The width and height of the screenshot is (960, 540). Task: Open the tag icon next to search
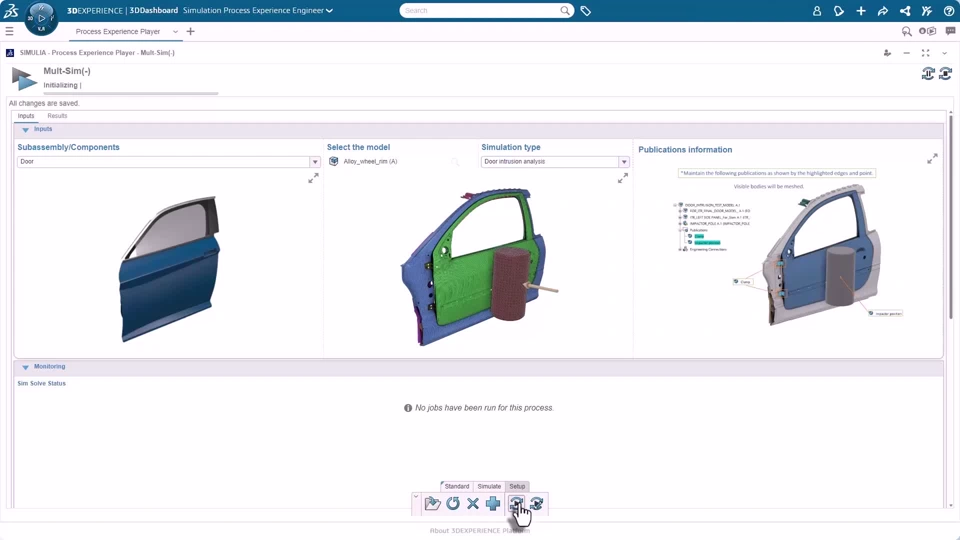coord(585,10)
